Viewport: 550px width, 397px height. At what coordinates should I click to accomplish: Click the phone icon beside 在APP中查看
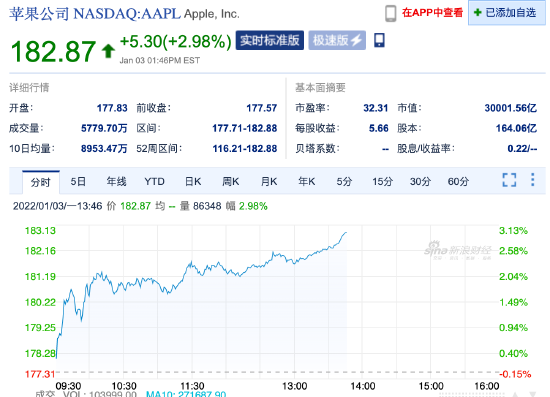tap(390, 14)
